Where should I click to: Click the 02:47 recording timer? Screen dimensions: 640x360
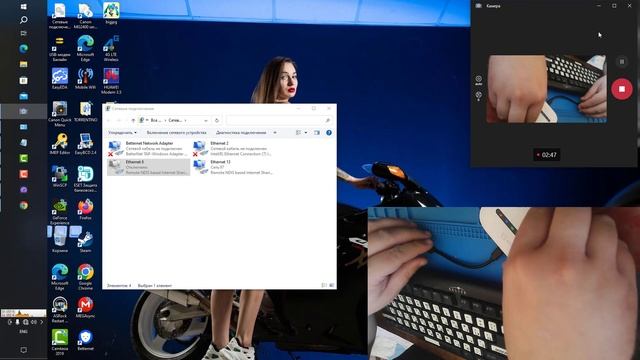pos(547,155)
